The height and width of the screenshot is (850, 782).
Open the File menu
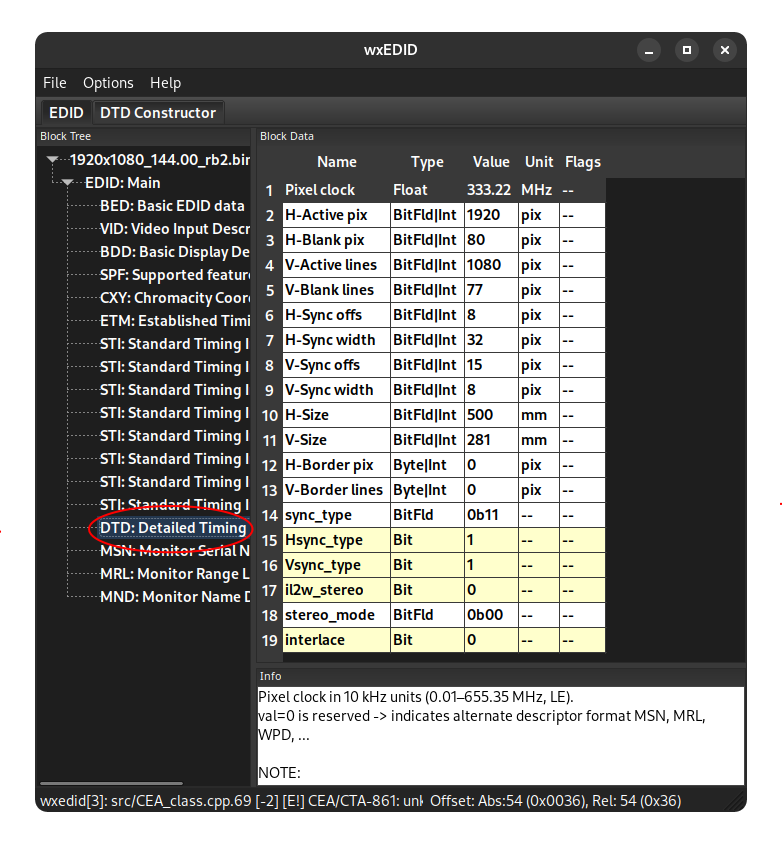54,83
